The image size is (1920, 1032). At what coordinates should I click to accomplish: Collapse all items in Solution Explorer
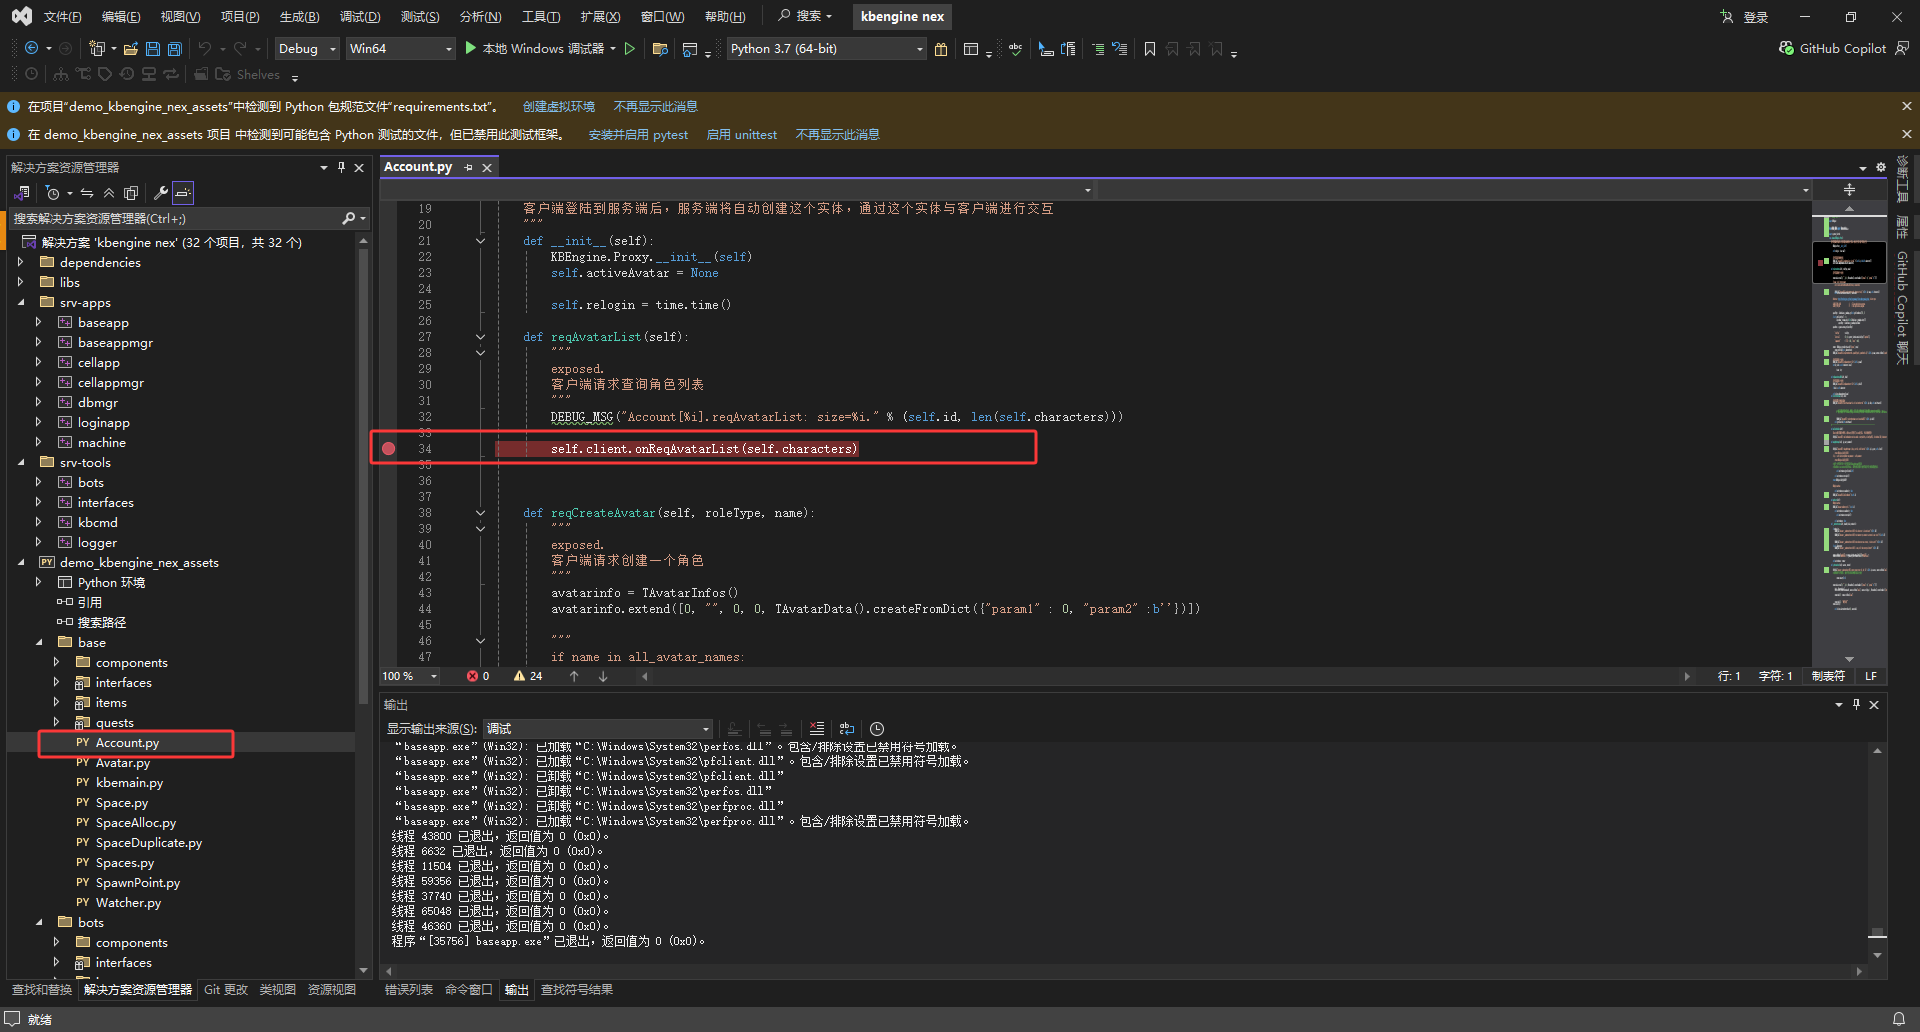click(x=109, y=193)
